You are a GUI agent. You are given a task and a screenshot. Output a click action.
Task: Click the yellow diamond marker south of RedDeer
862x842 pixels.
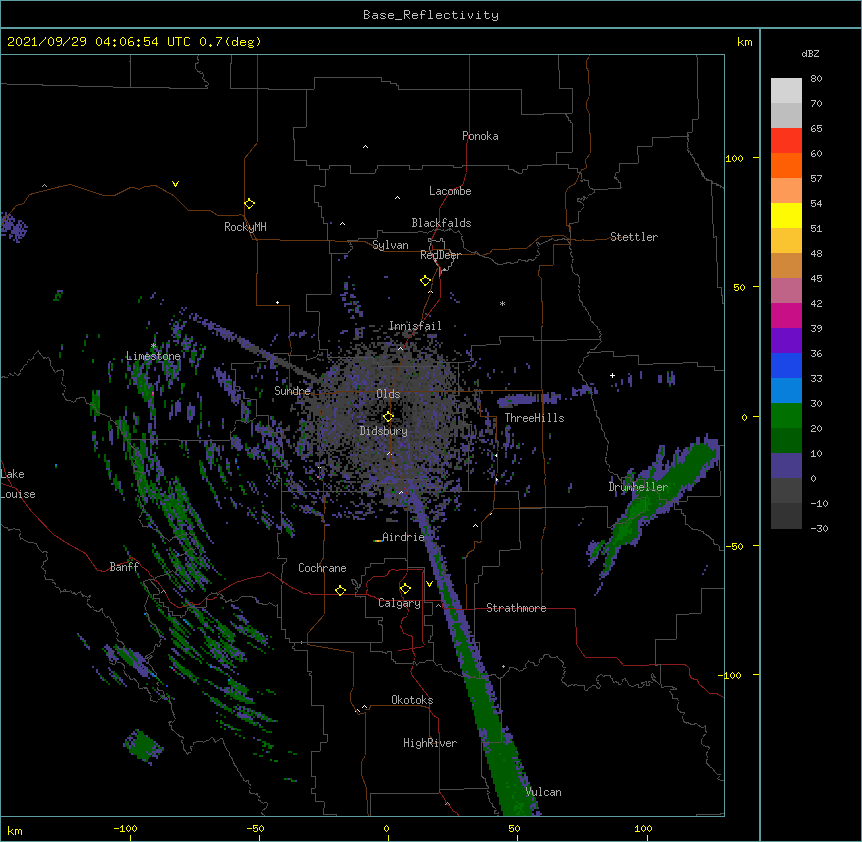pos(425,281)
